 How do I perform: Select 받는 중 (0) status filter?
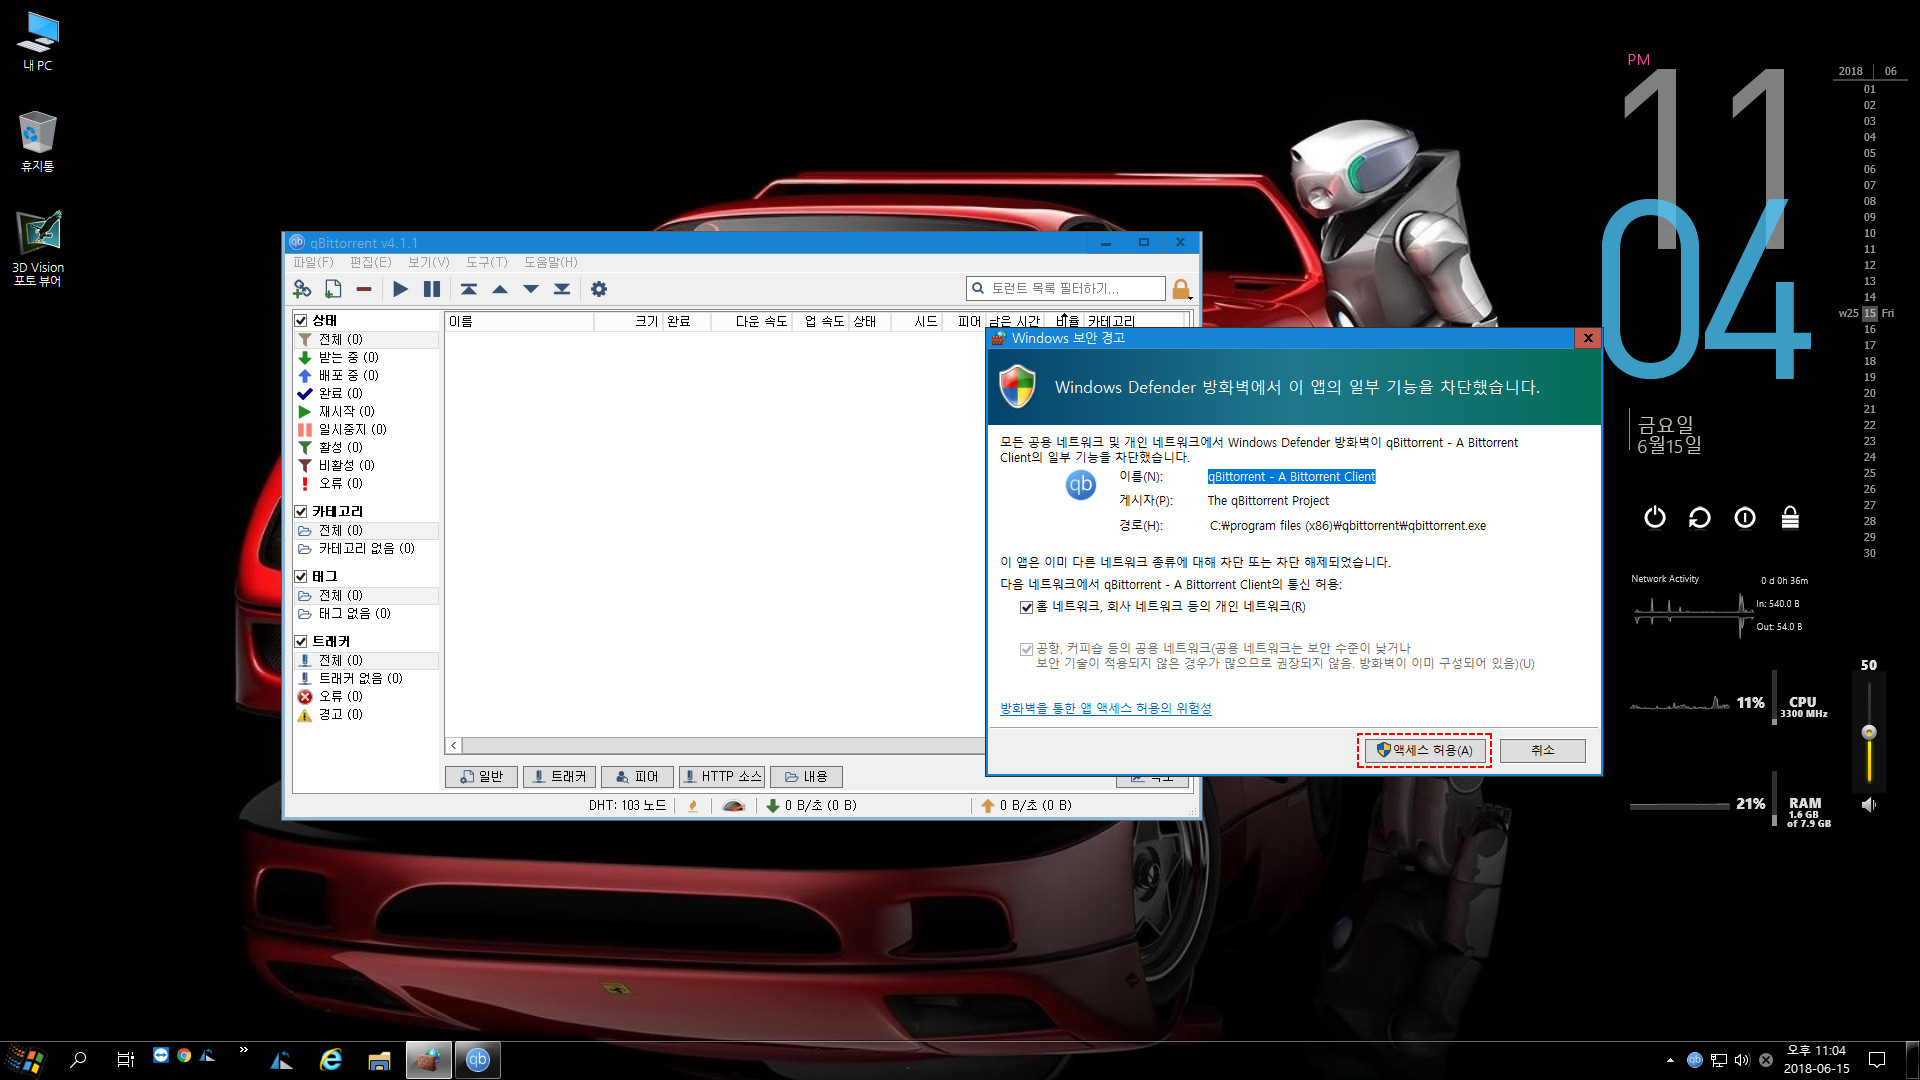[366, 358]
